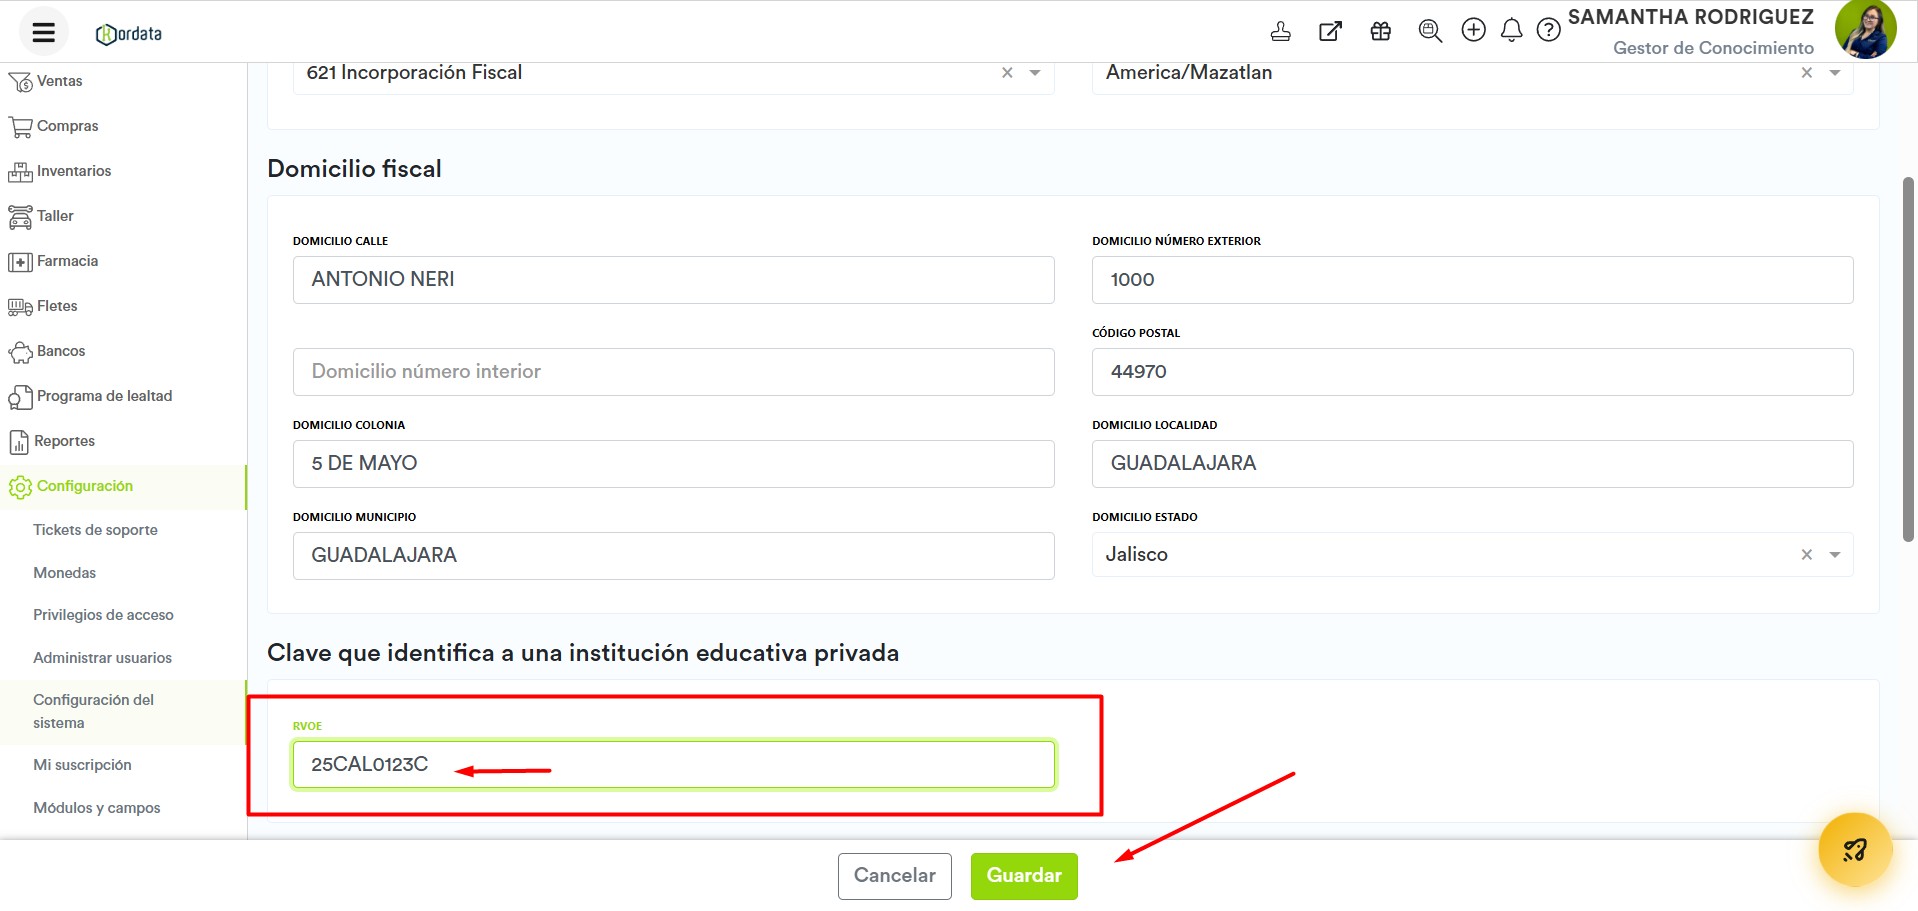The width and height of the screenshot is (1918, 911).
Task: Open the help question mark icon
Action: click(x=1548, y=30)
